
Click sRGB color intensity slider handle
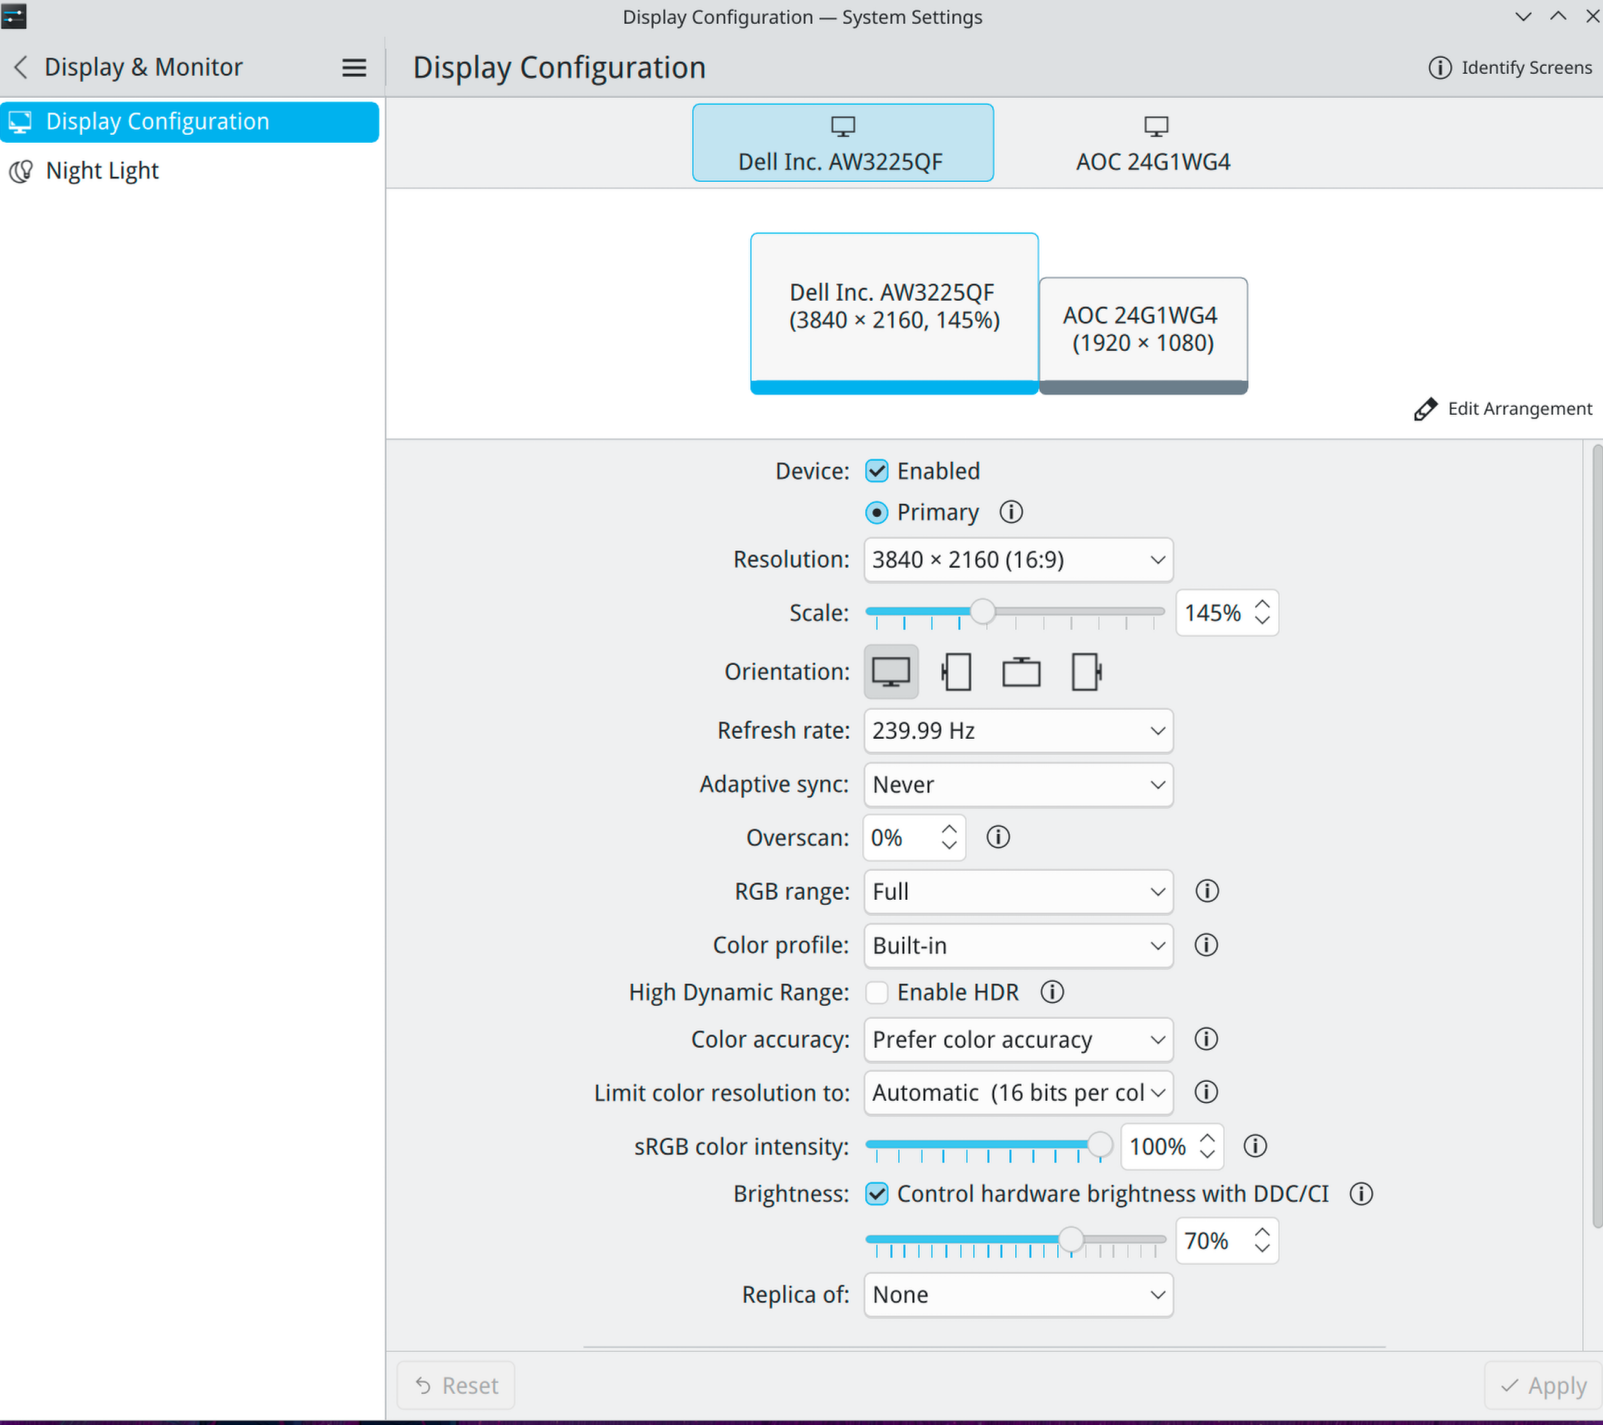(x=1099, y=1145)
